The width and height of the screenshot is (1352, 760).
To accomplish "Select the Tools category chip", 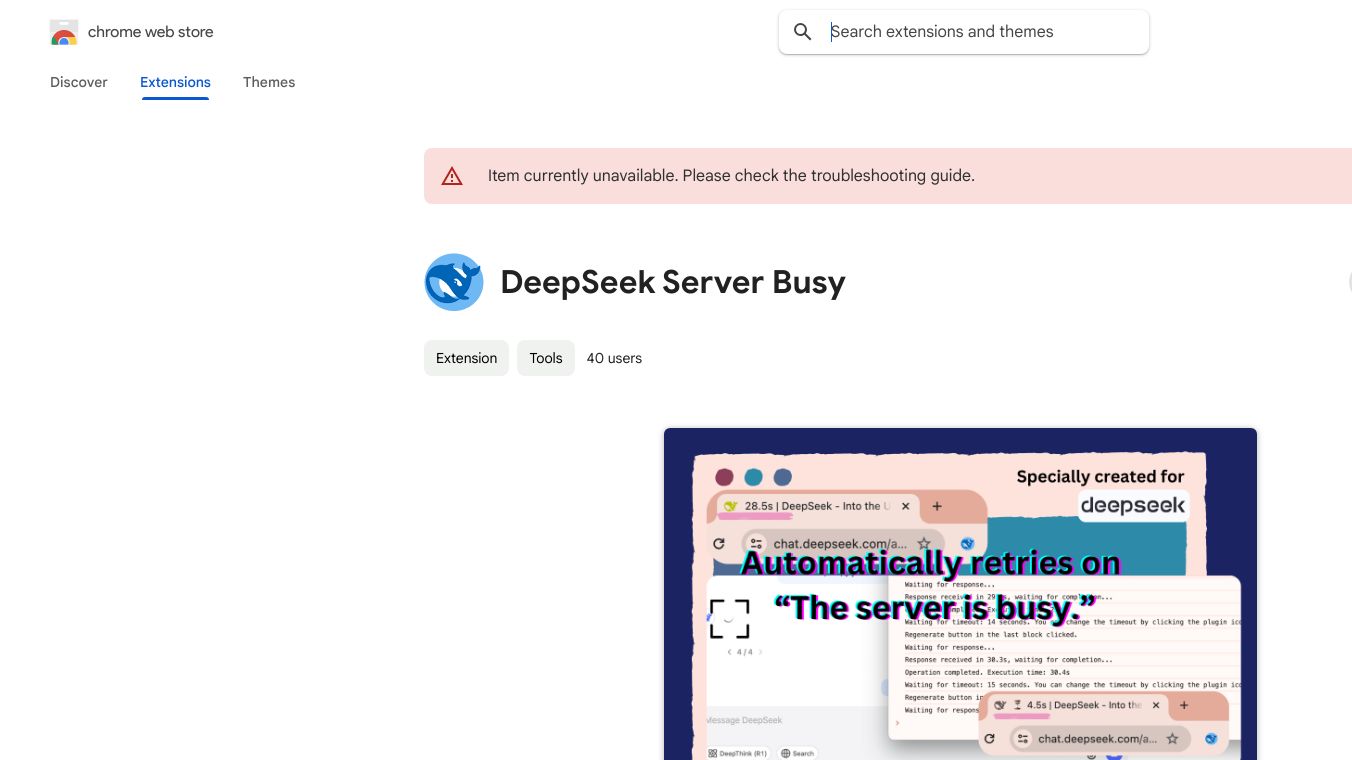I will pos(546,358).
